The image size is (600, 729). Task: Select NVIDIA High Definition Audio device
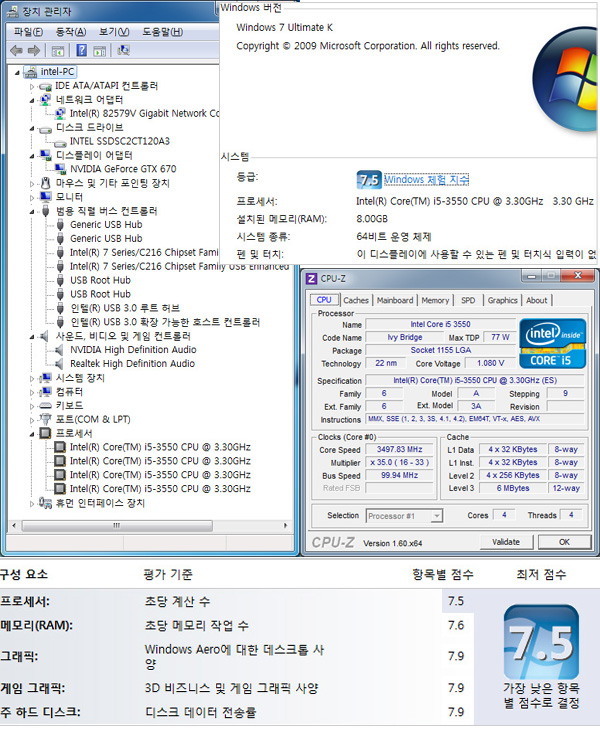[133, 350]
